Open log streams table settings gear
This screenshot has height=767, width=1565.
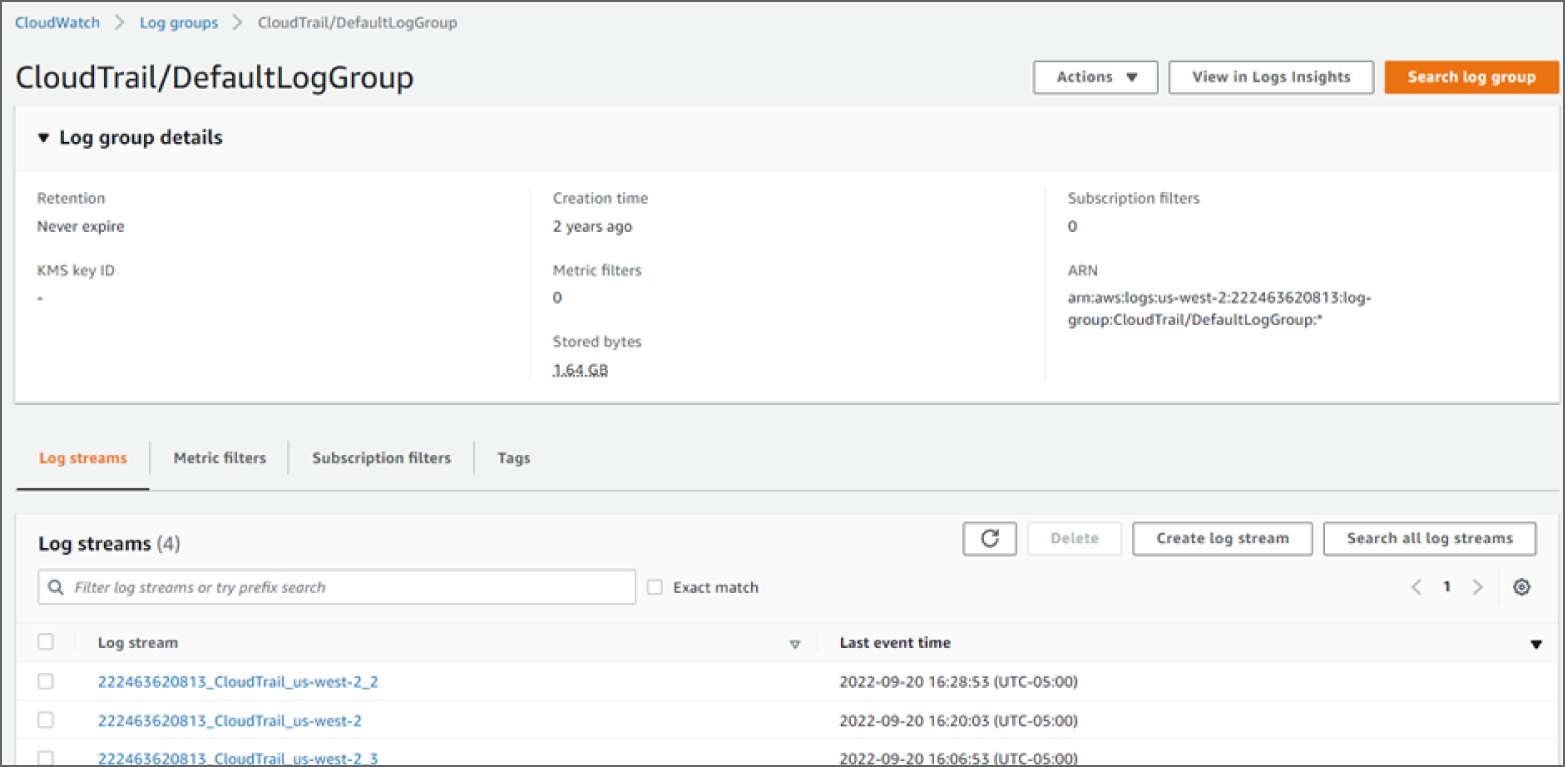(x=1521, y=587)
